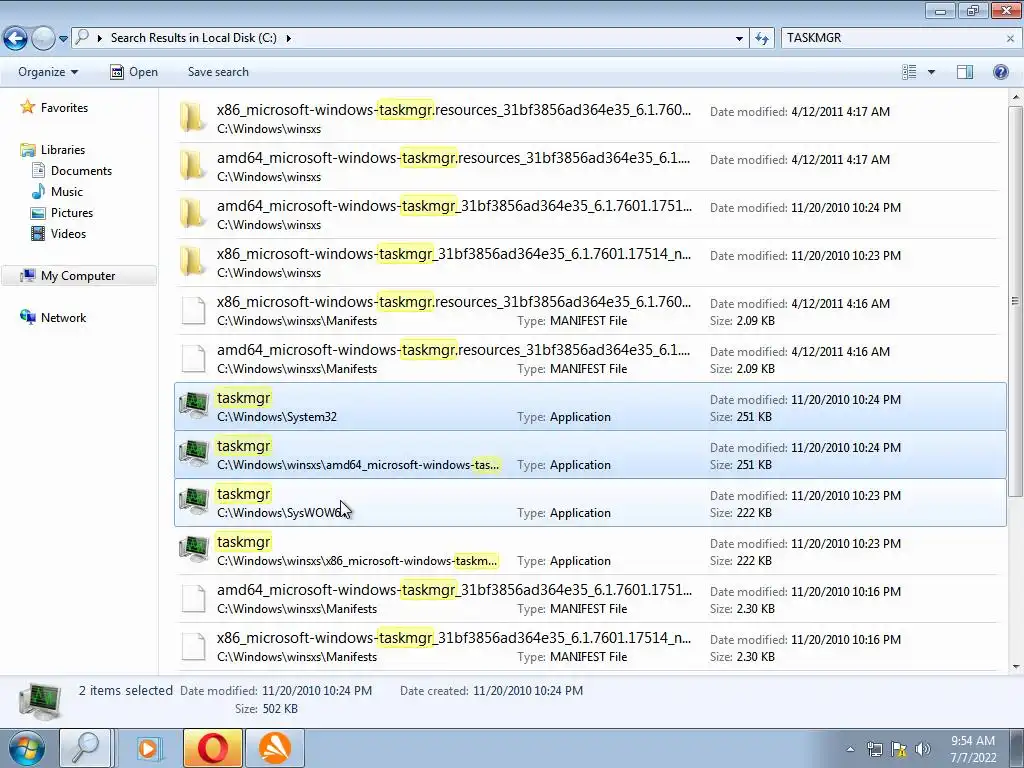Open the Music library in sidebar
This screenshot has width=1024, height=768.
click(x=67, y=191)
